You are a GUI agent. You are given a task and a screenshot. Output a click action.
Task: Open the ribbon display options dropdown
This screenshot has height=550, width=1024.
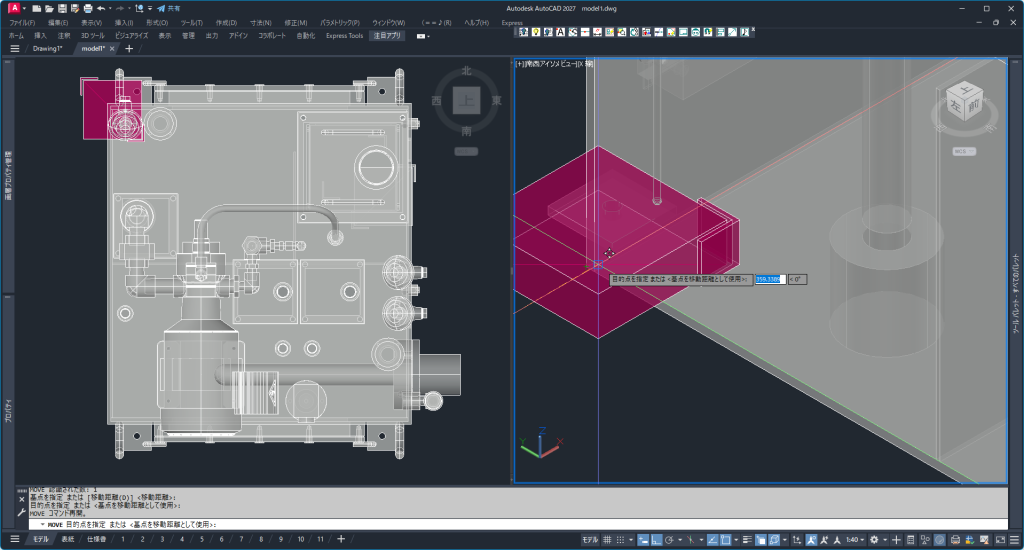click(423, 36)
